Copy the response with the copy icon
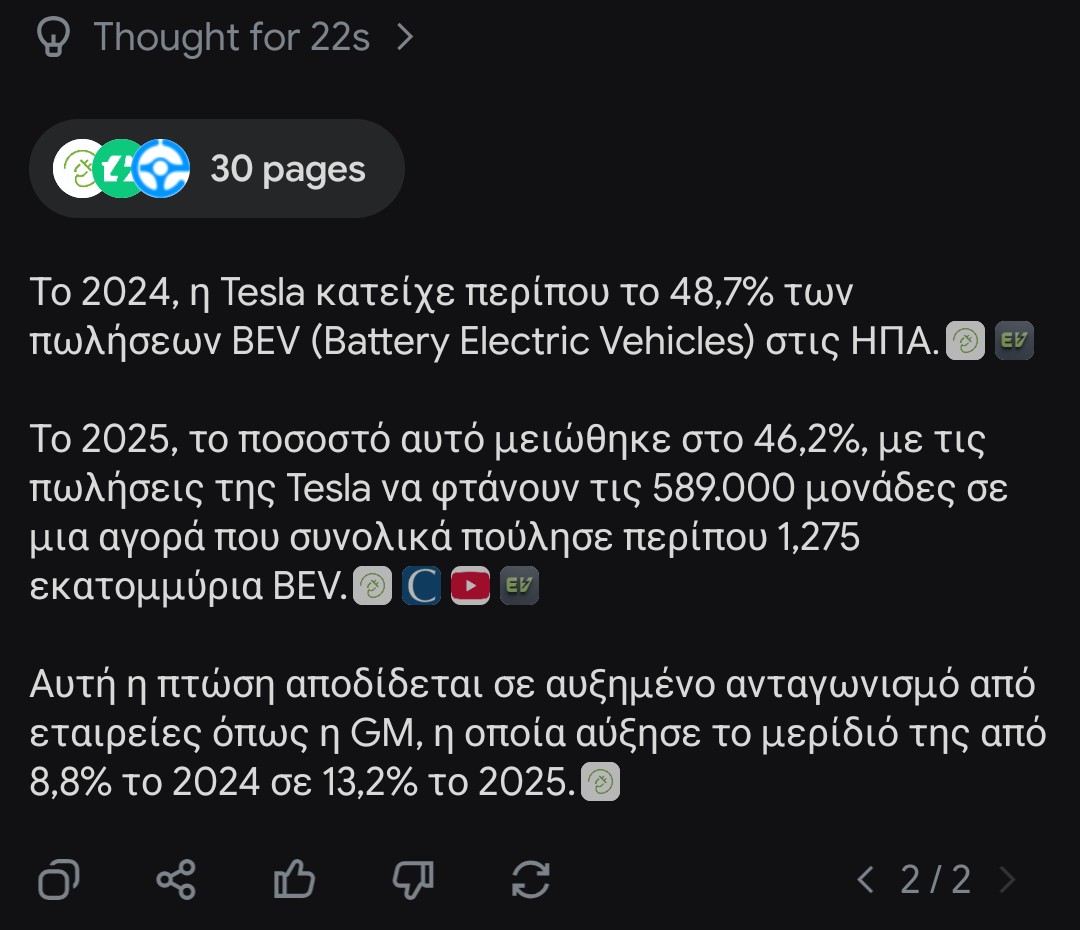1080x930 pixels. [x=59, y=880]
